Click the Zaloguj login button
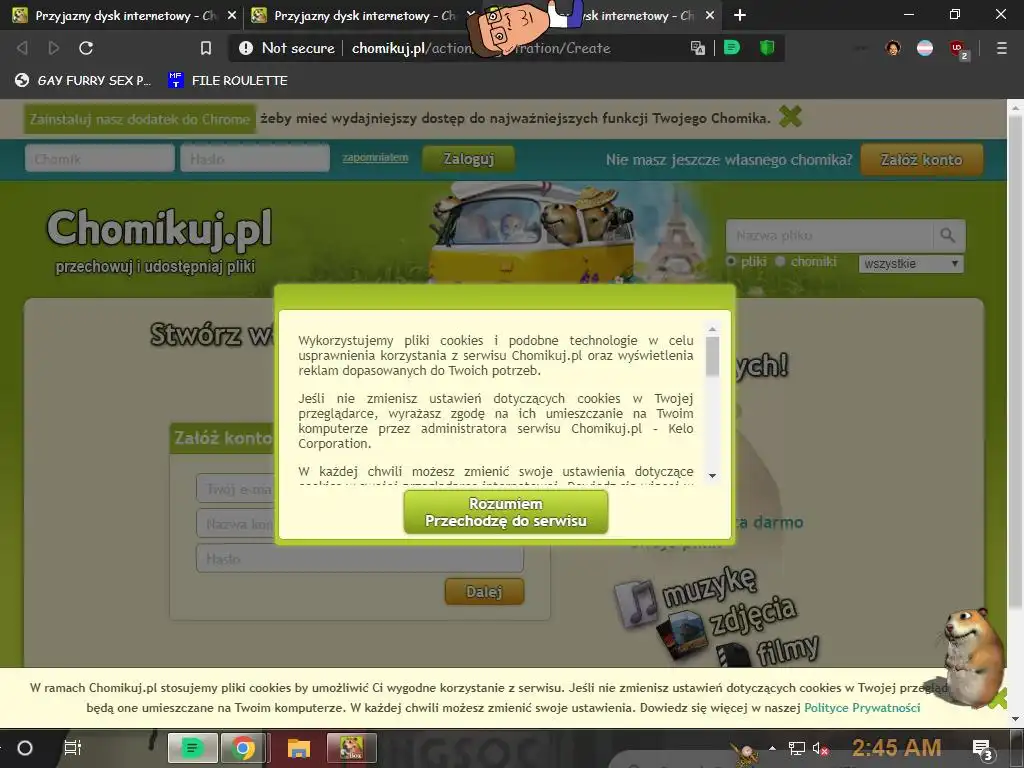The width and height of the screenshot is (1024, 768). pos(468,159)
